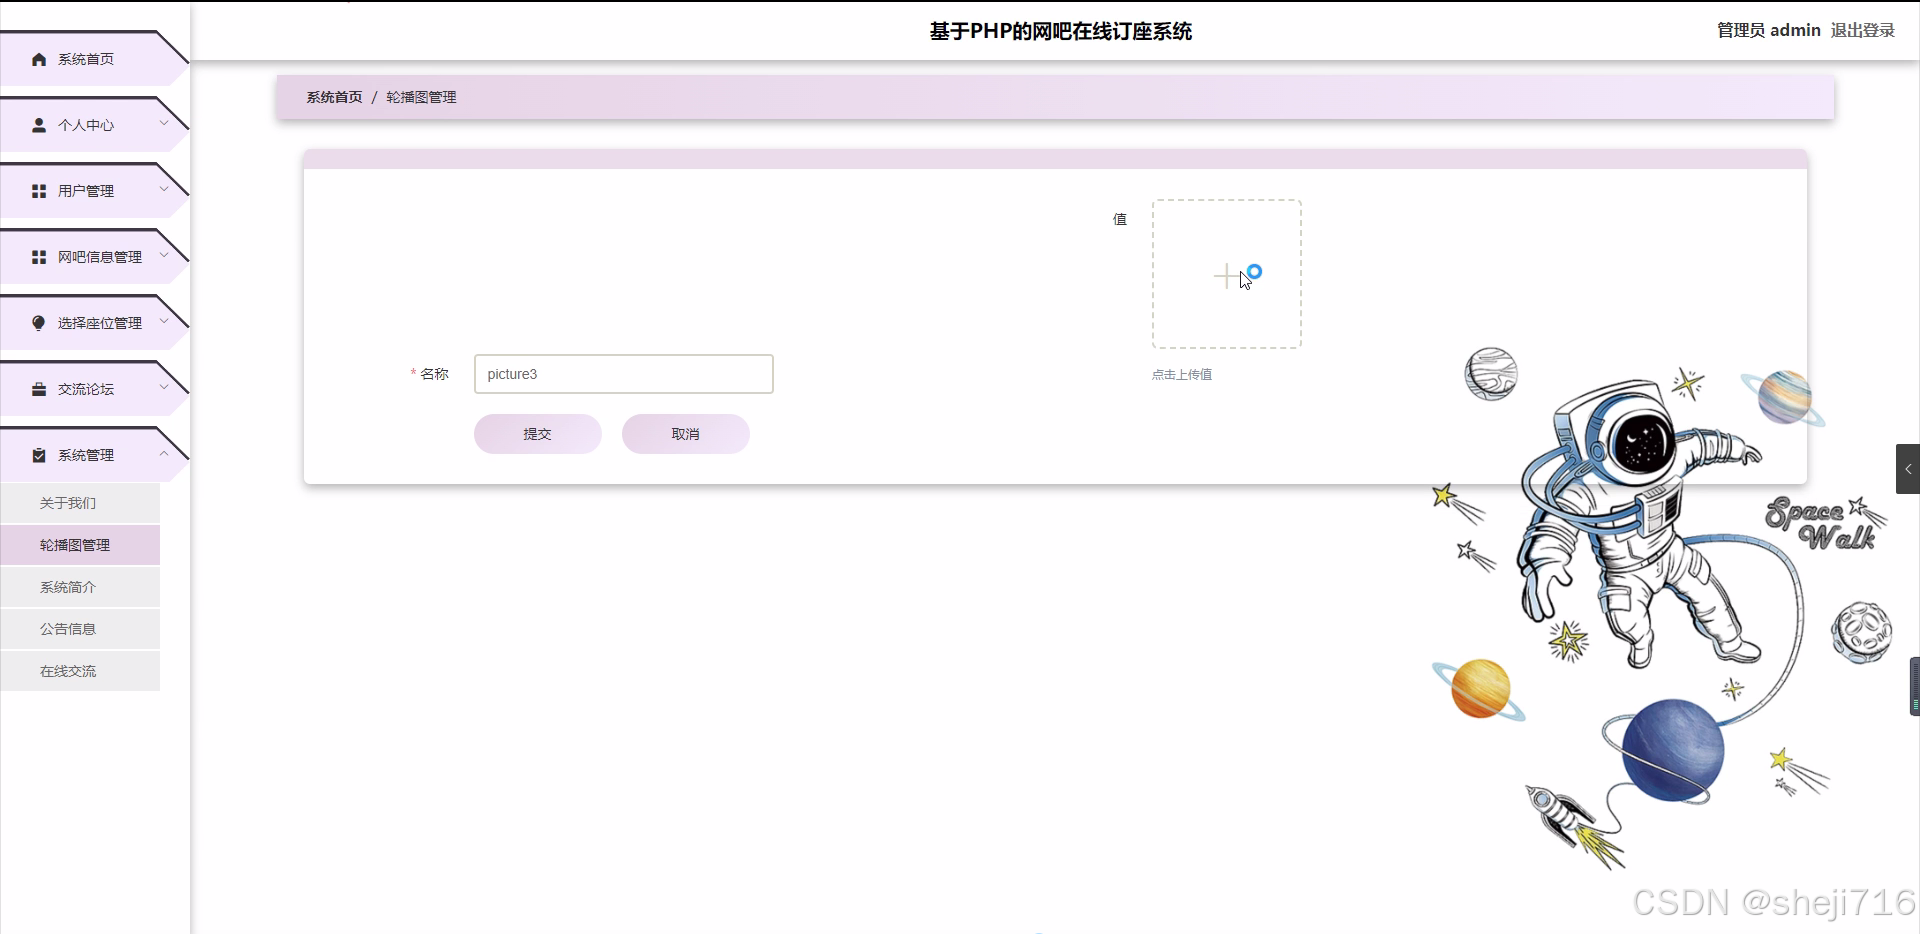Viewport: 1920px width, 934px height.
Task: Click the 名称 field label
Action: [434, 374]
